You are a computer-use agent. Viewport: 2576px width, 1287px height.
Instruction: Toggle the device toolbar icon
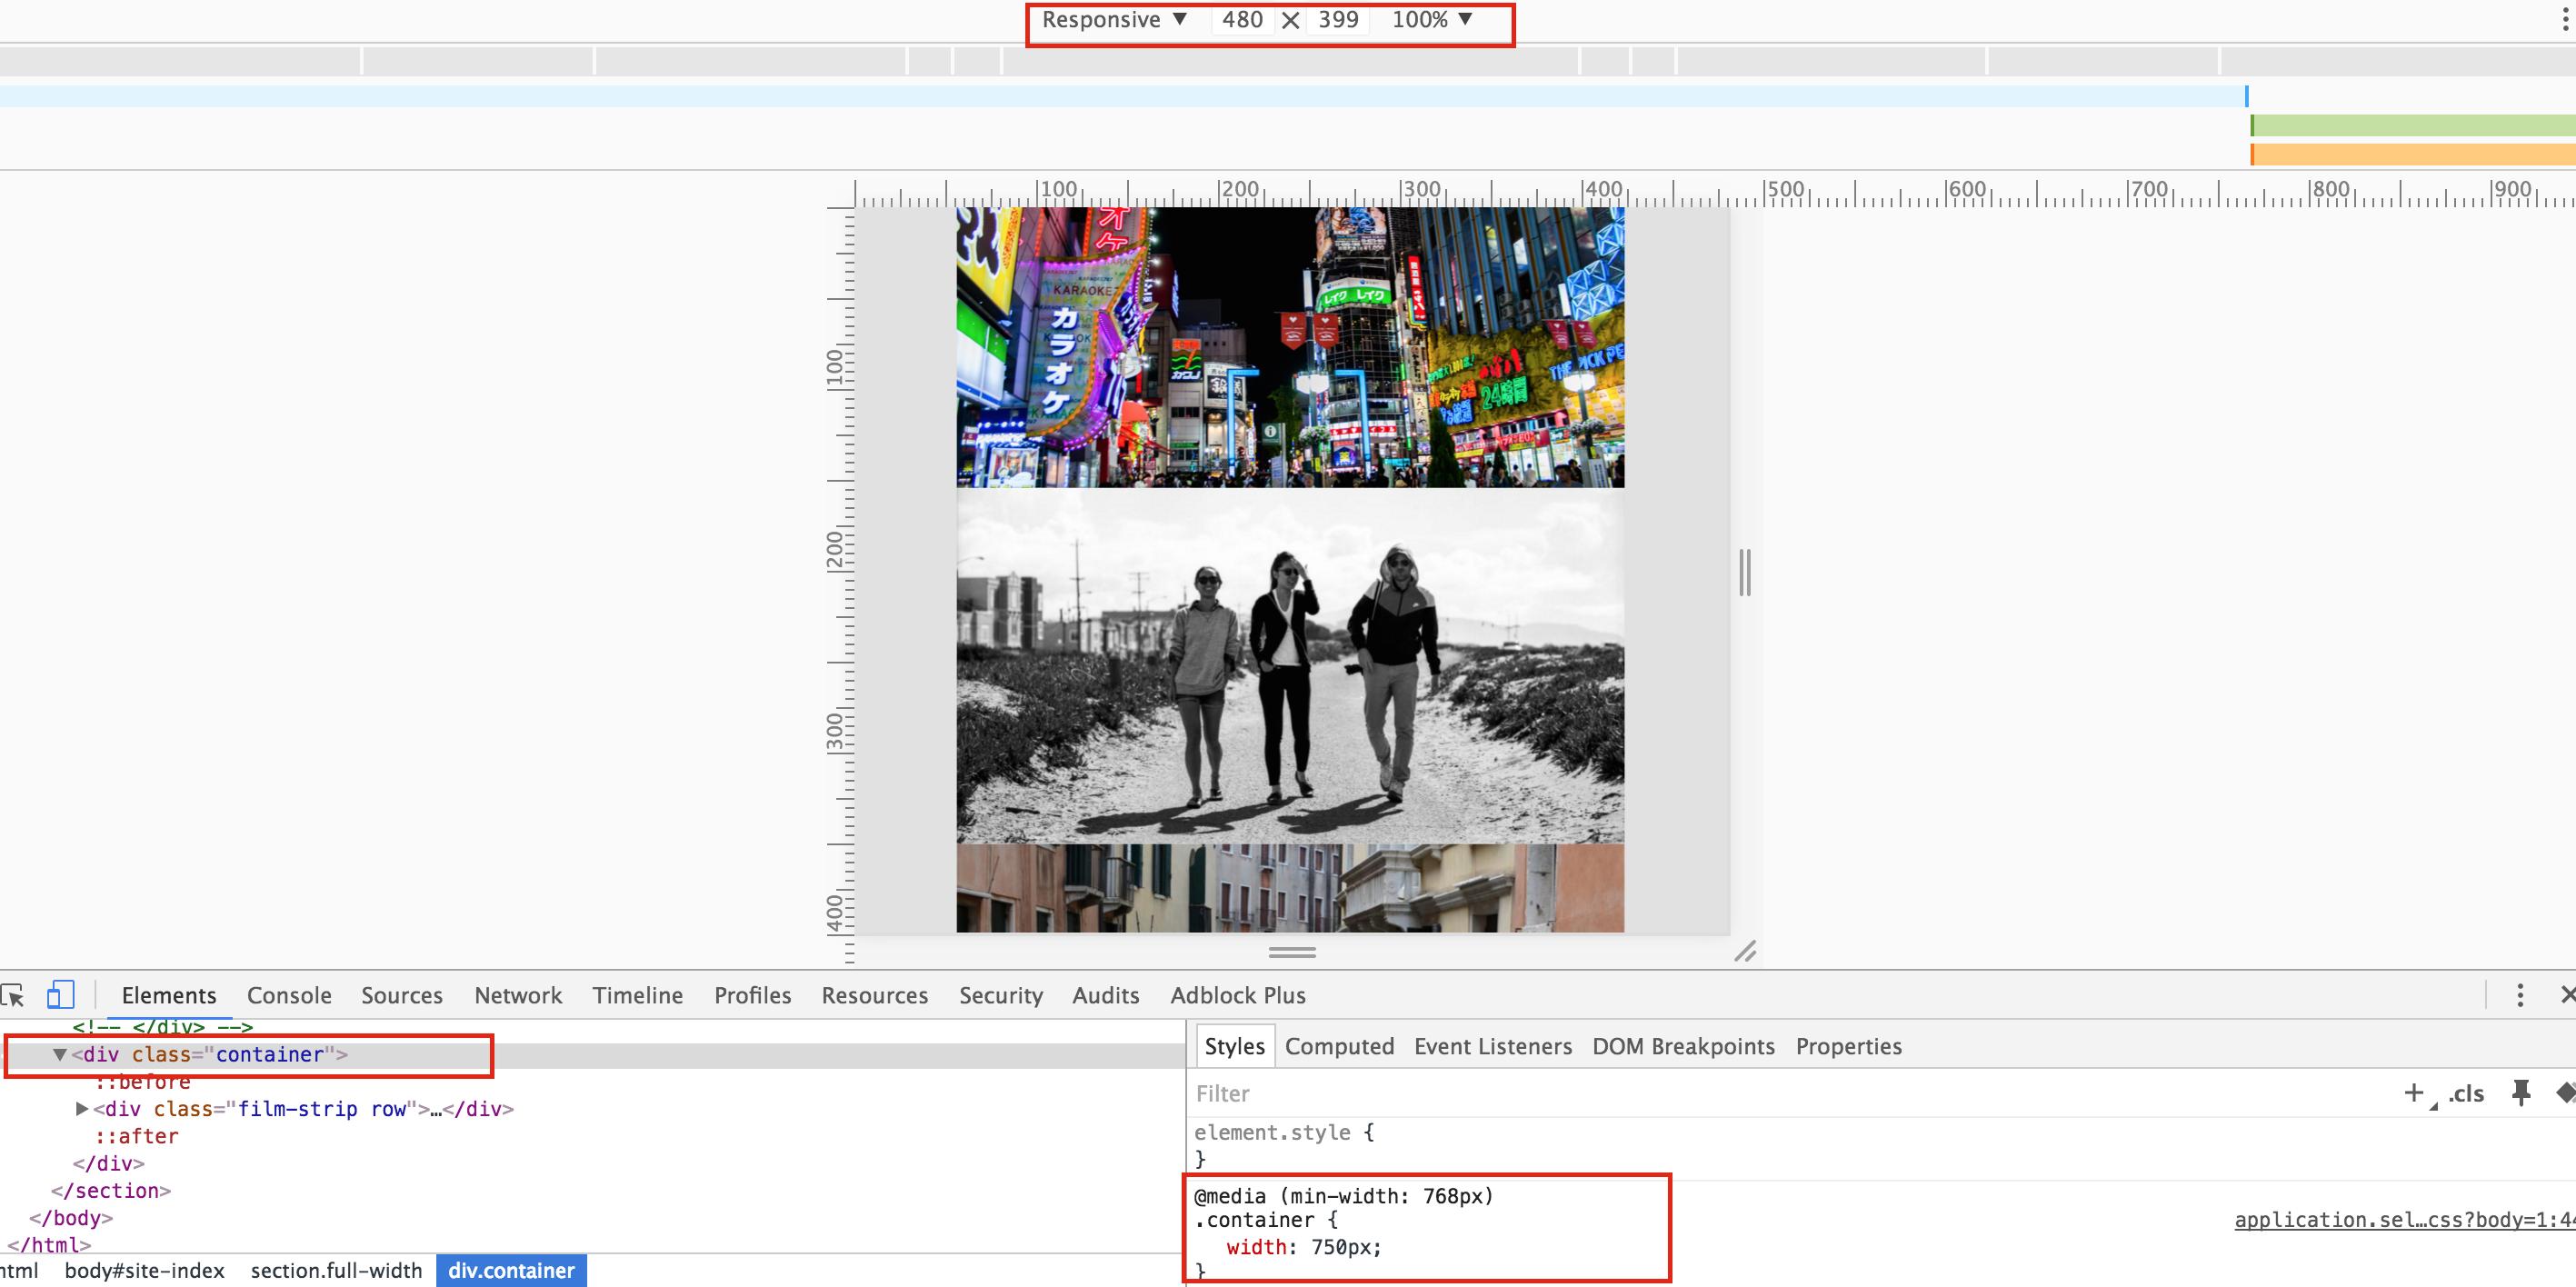[x=62, y=996]
